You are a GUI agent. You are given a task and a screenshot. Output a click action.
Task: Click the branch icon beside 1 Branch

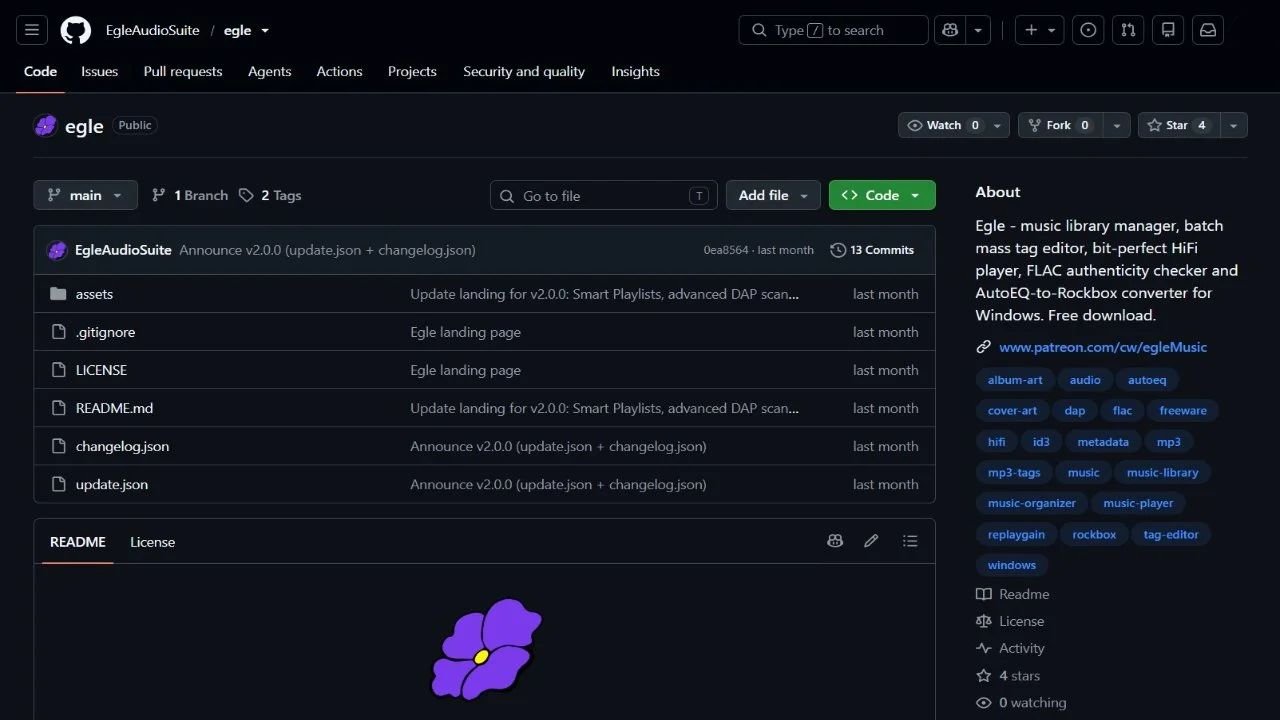158,195
